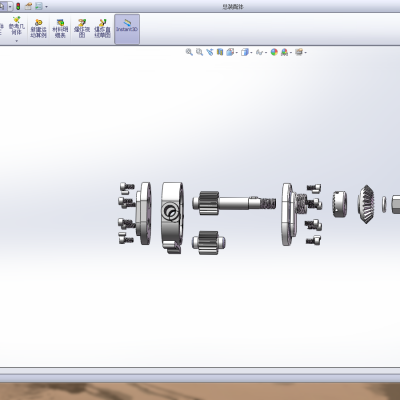Expand the View Orientation dropdown arrow
The image size is (400, 400).
pyautogui.click(x=237, y=53)
